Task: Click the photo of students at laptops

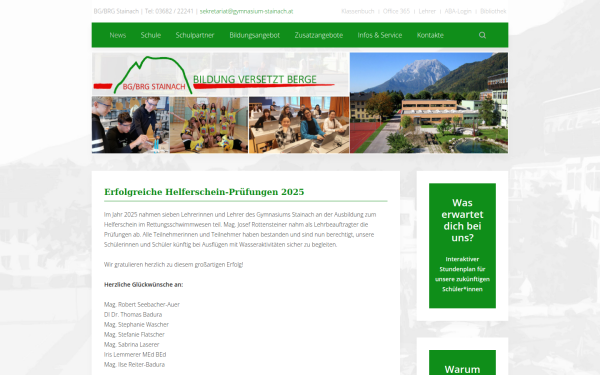Action: pos(299,125)
